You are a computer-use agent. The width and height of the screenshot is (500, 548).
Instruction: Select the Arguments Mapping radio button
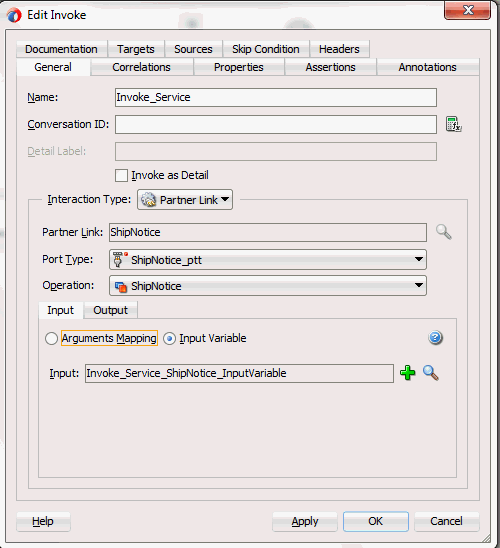click(51, 338)
